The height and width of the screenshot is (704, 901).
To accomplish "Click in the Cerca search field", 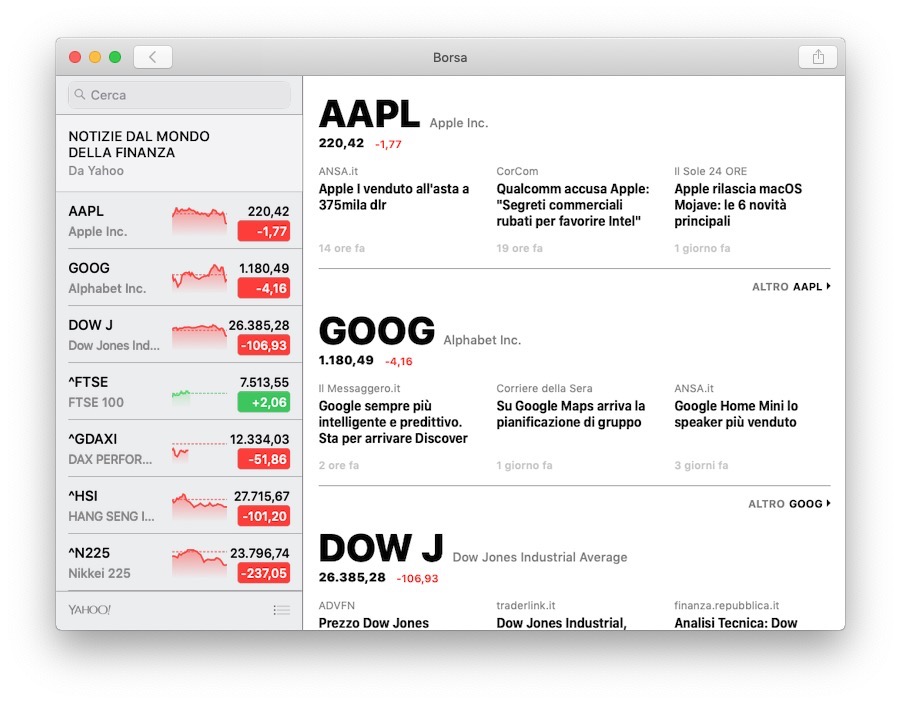I will 179,95.
